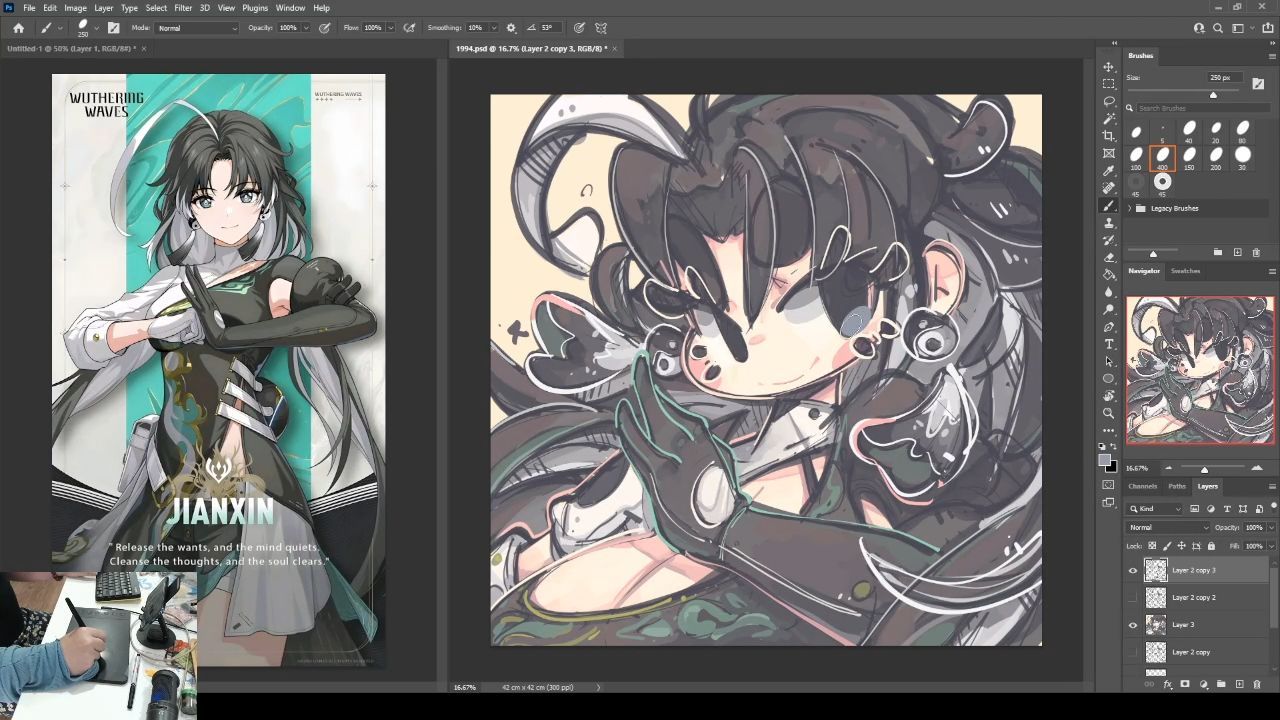Image resolution: width=1280 pixels, height=720 pixels.
Task: Switch to the Swatches tab
Action: (1186, 271)
